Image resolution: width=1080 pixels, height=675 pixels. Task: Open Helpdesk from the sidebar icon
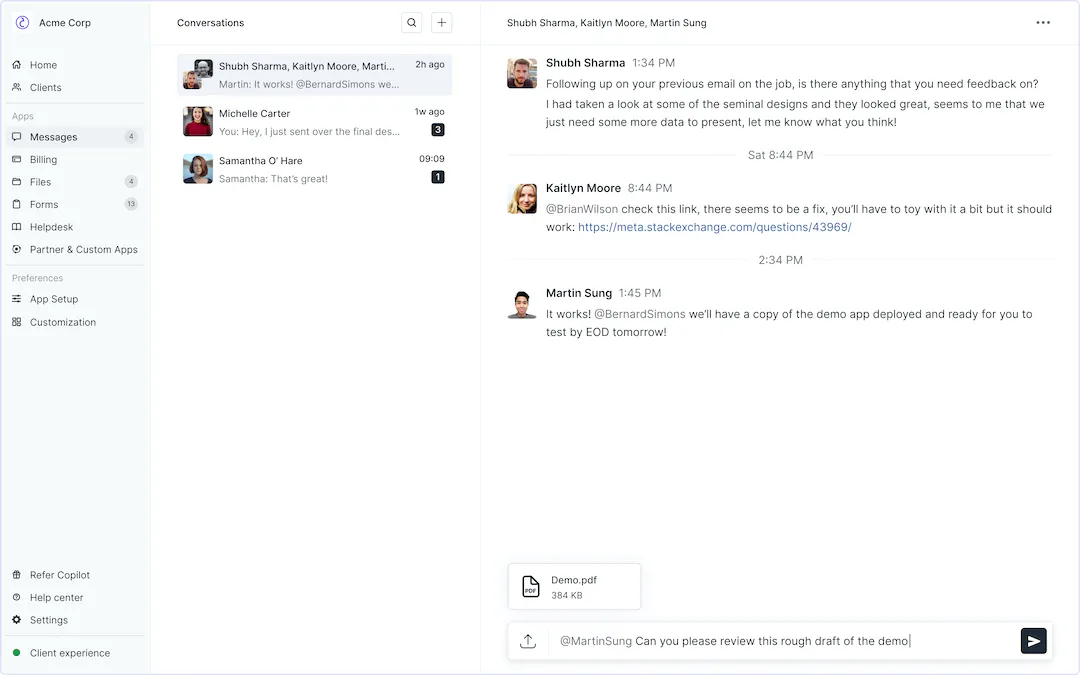(x=17, y=227)
